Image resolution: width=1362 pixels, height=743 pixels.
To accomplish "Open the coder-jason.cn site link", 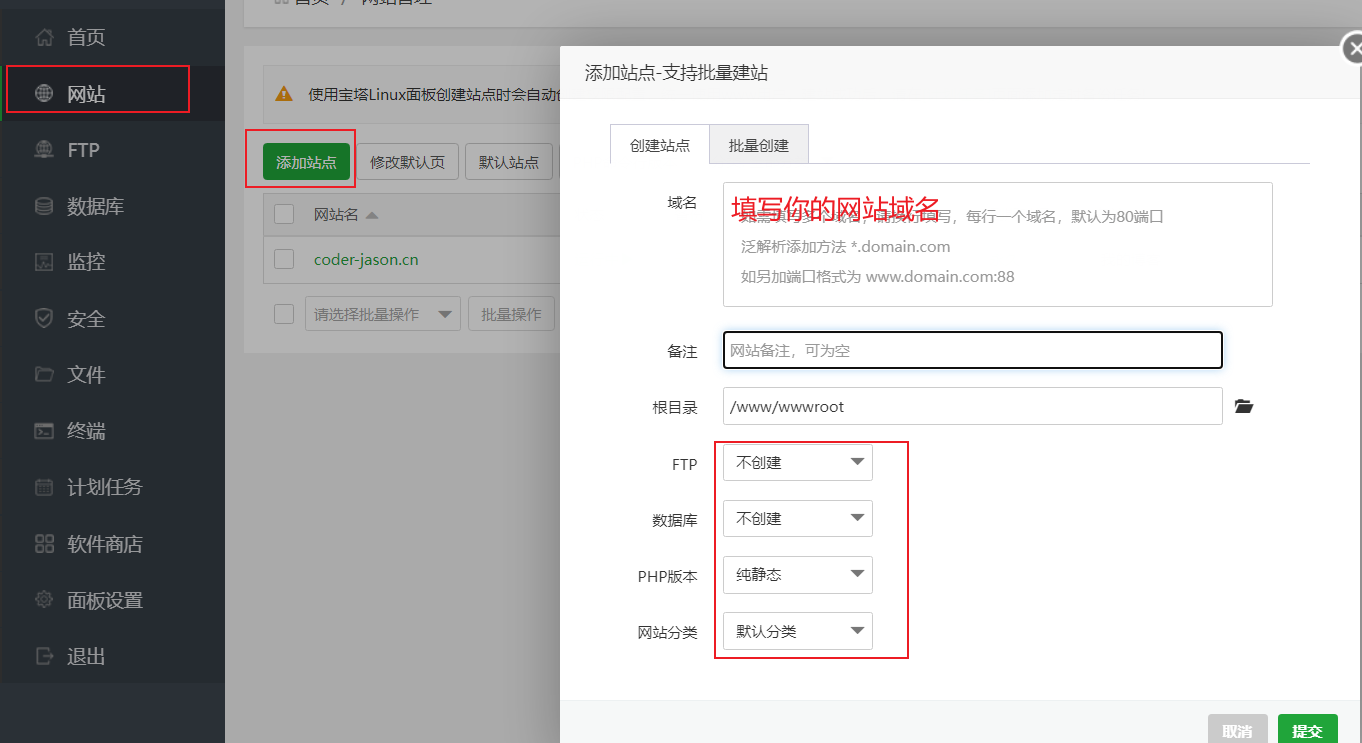I will click(366, 260).
